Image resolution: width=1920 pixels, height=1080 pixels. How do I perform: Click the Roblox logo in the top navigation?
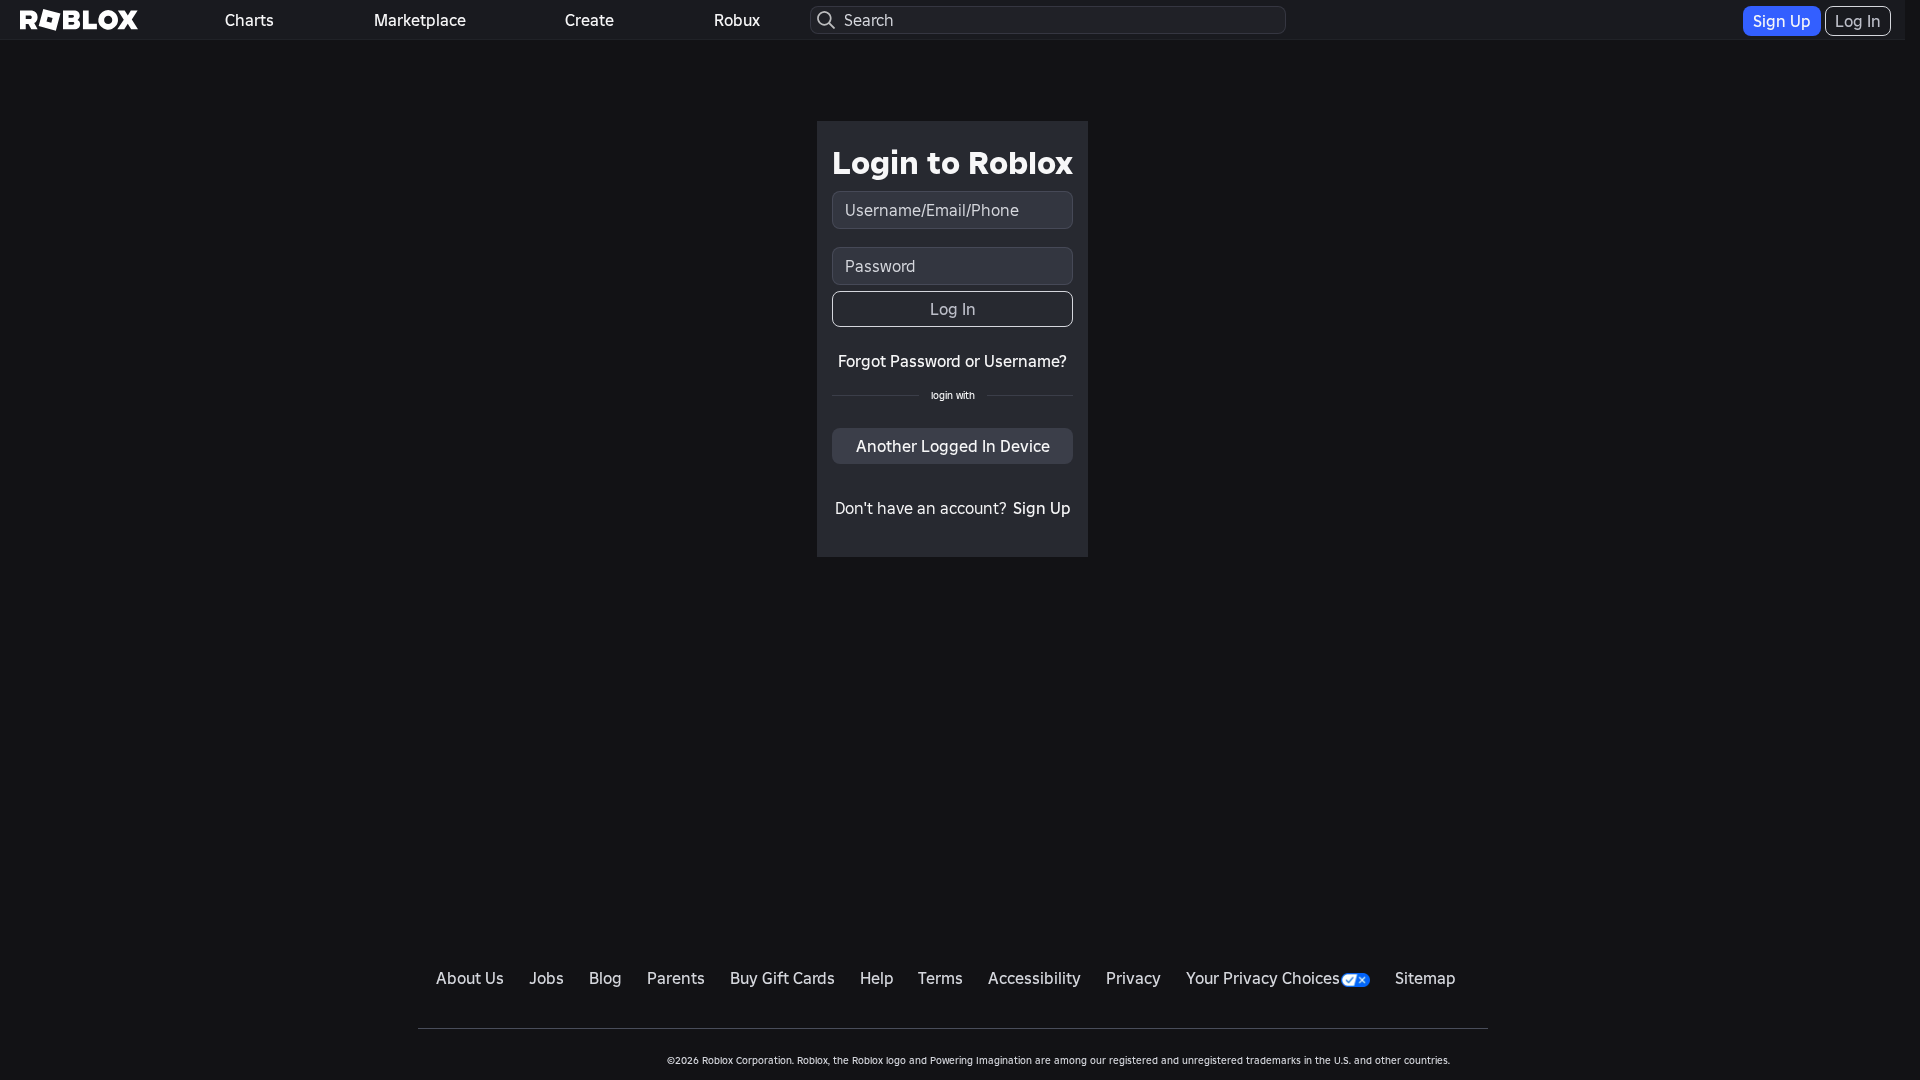[x=78, y=20]
